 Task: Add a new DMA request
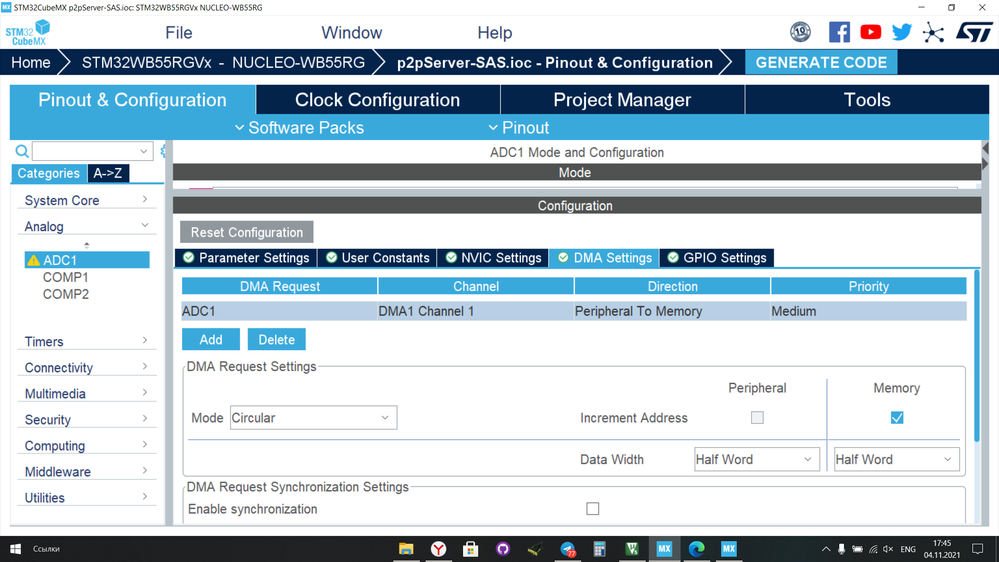pos(211,340)
